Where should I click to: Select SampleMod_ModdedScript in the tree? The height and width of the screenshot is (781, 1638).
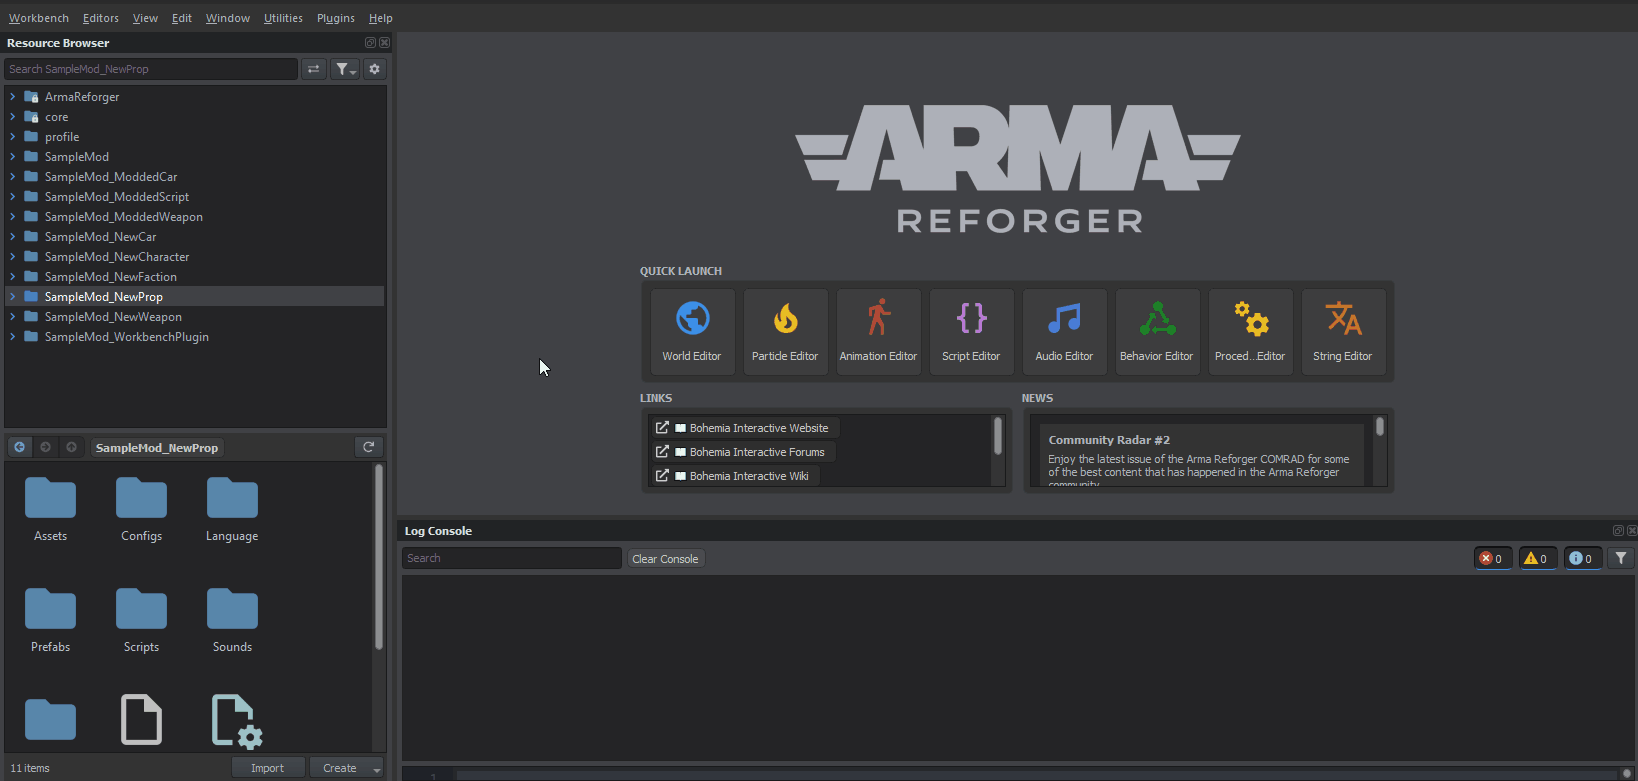(116, 197)
